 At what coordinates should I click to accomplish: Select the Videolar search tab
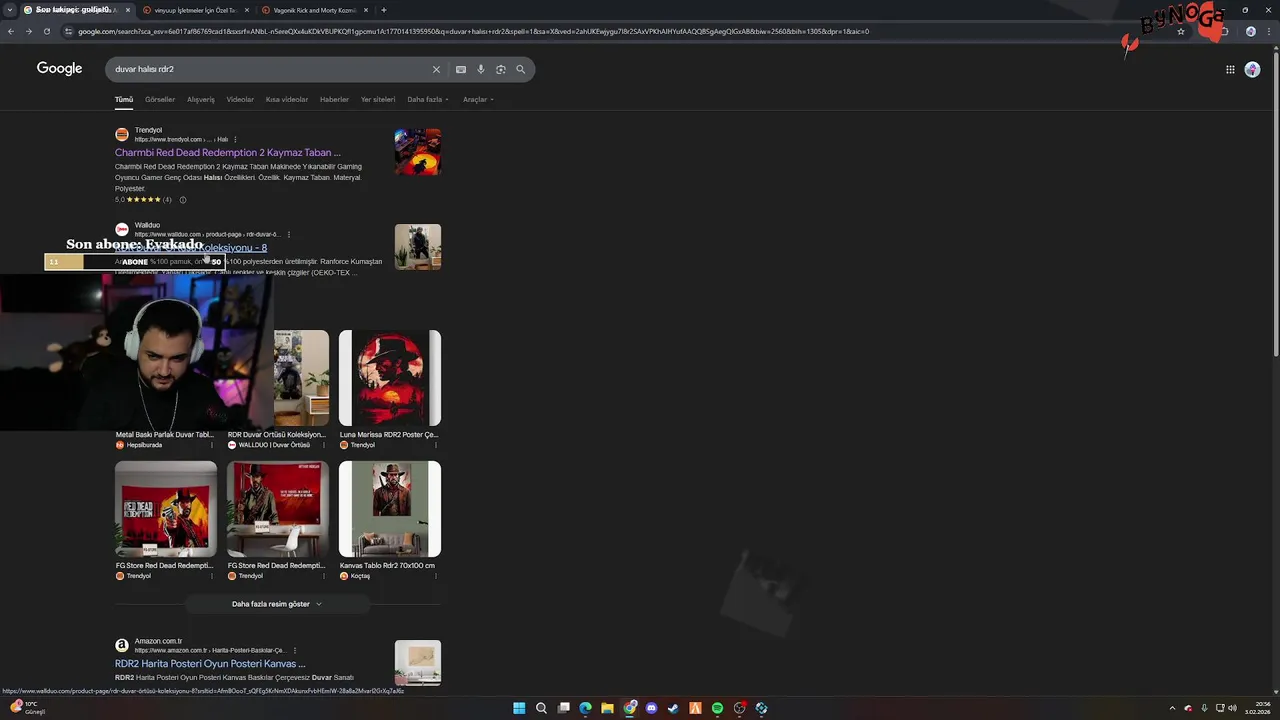point(240,99)
